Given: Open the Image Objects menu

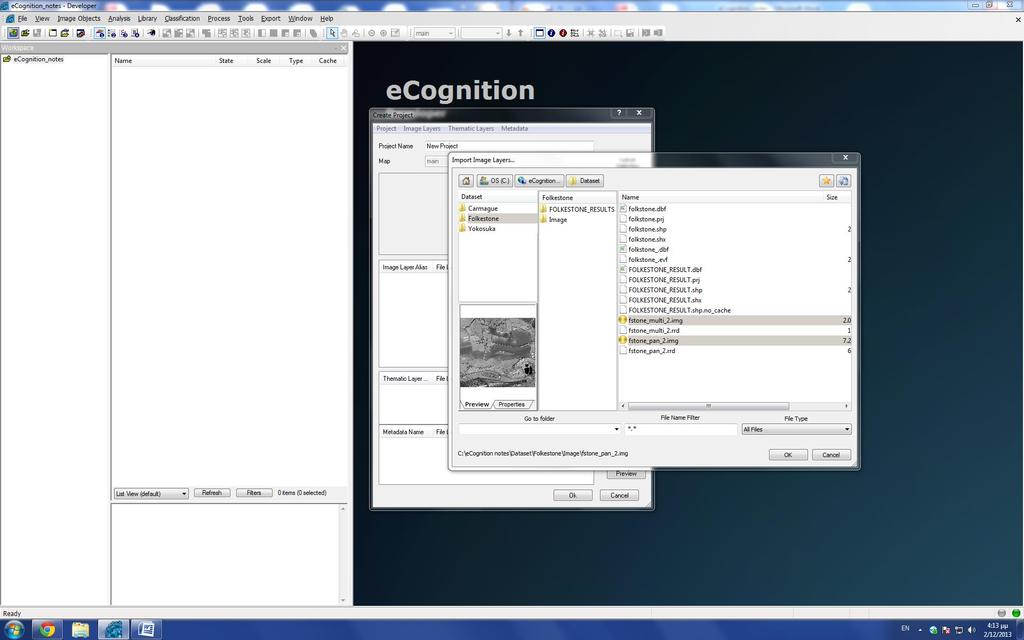Looking at the screenshot, I should click(78, 18).
